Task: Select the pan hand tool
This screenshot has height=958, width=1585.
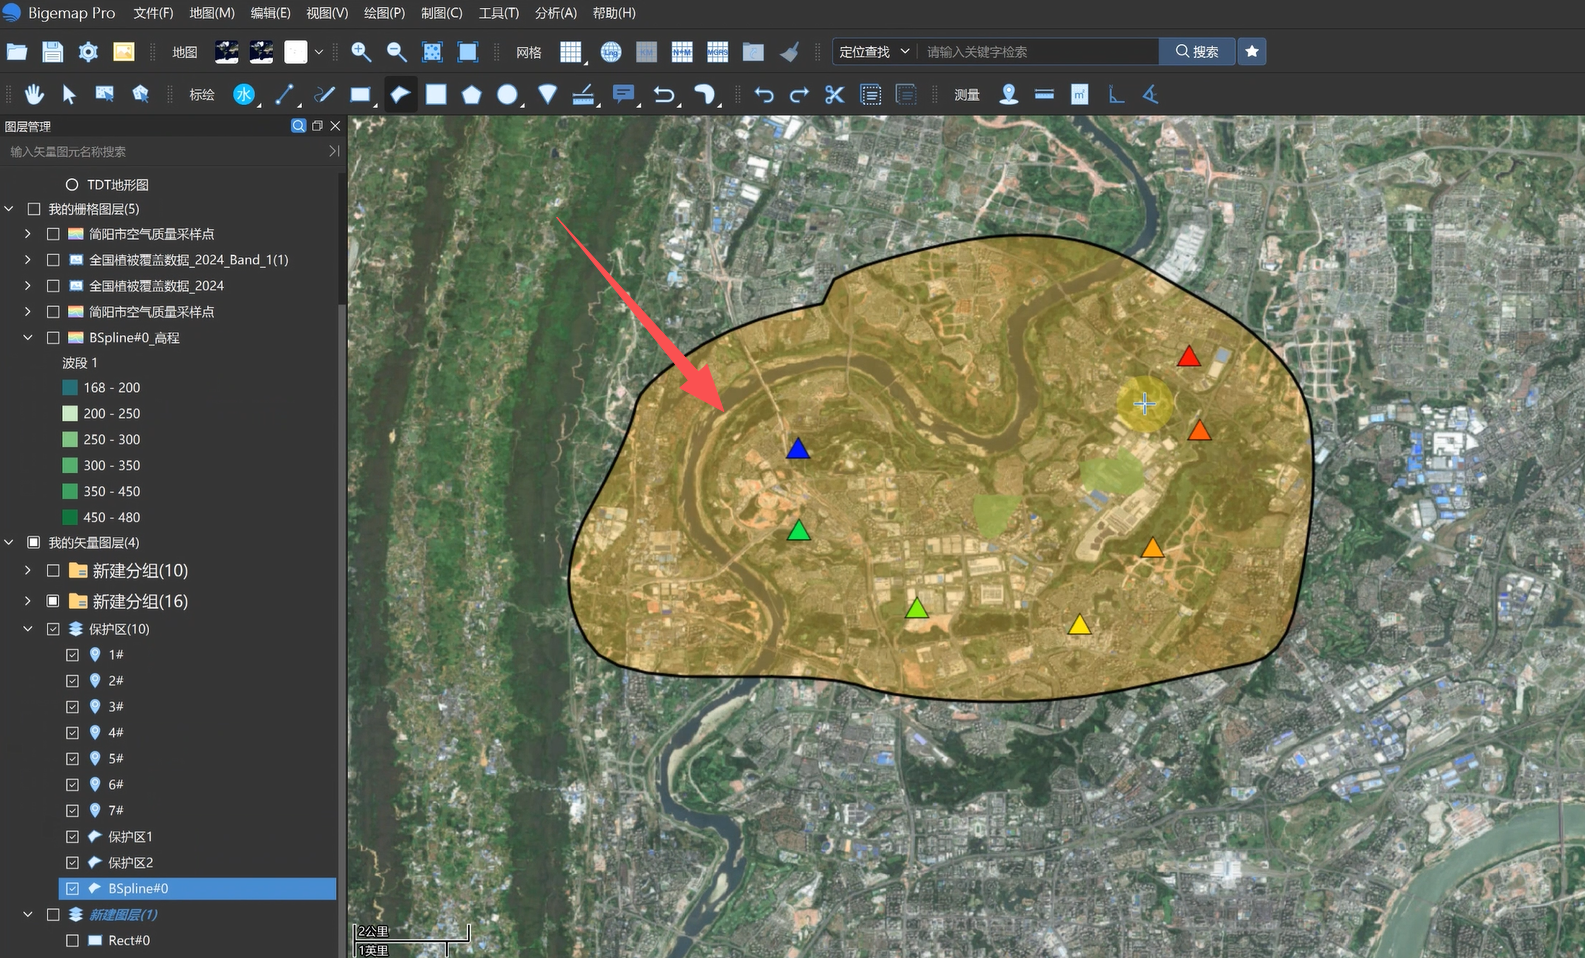Action: 34,94
